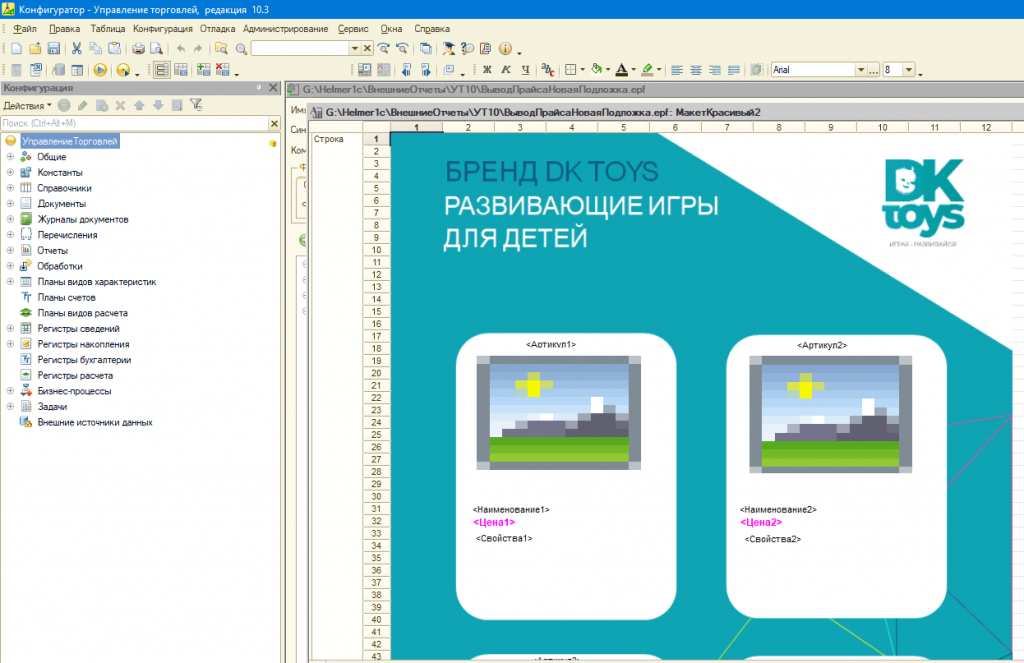The image size is (1024, 663).
Task: Click the Redo arrow icon
Action: pos(198,48)
